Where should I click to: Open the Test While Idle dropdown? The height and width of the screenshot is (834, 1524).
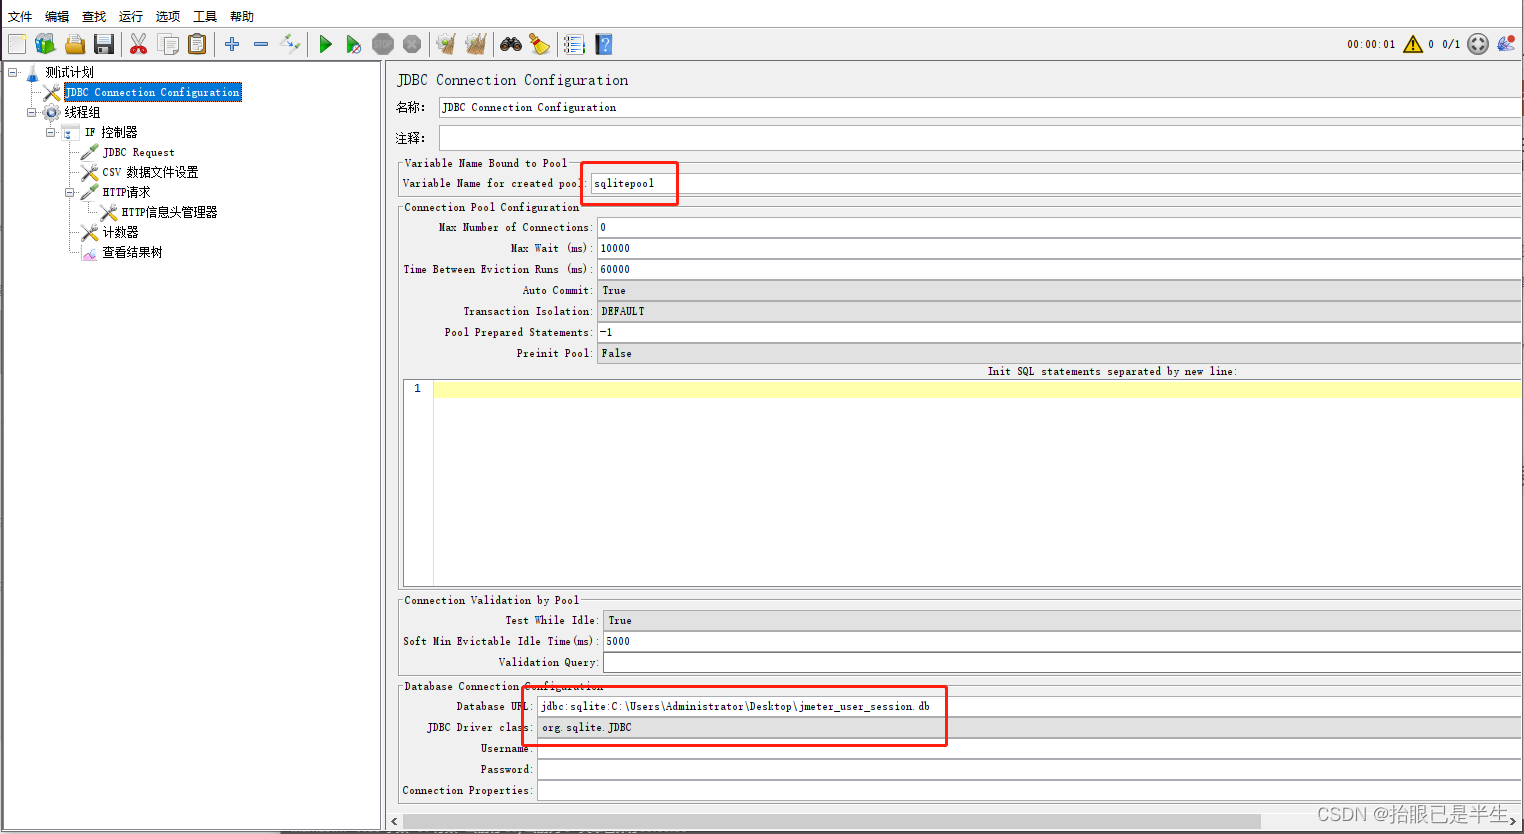(1063, 620)
